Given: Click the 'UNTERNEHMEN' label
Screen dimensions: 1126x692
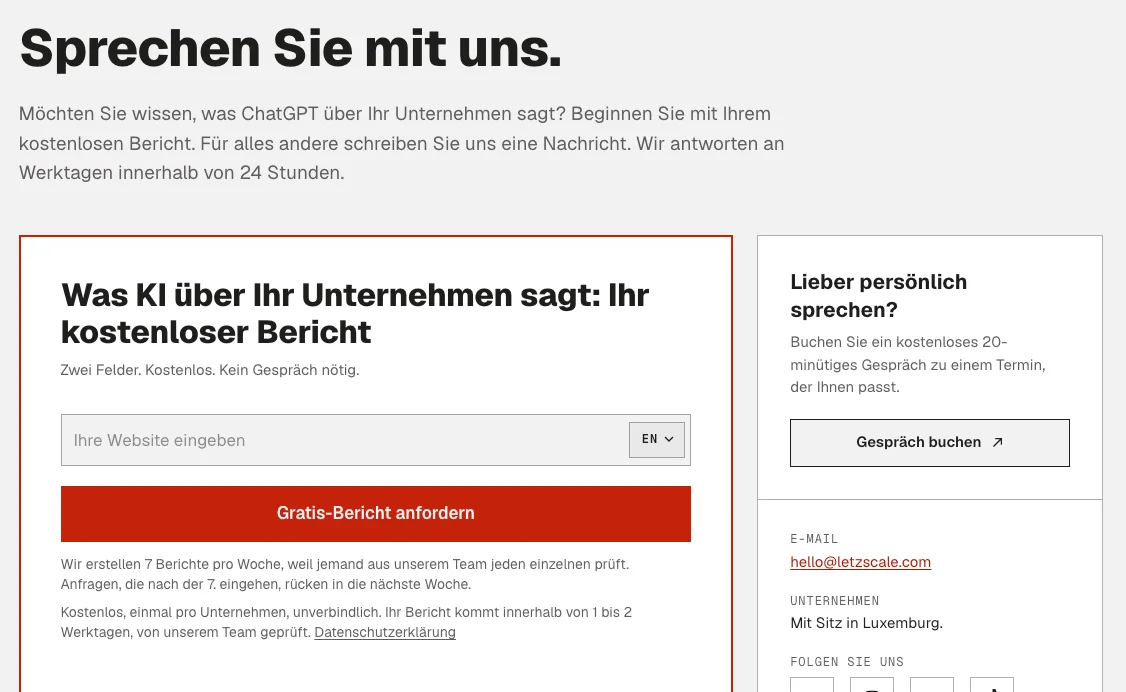Looking at the screenshot, I should tap(834, 601).
